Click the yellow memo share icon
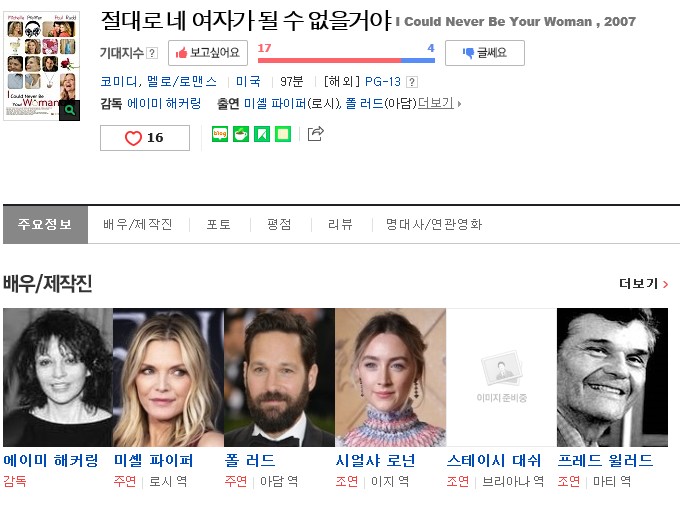 [x=283, y=134]
